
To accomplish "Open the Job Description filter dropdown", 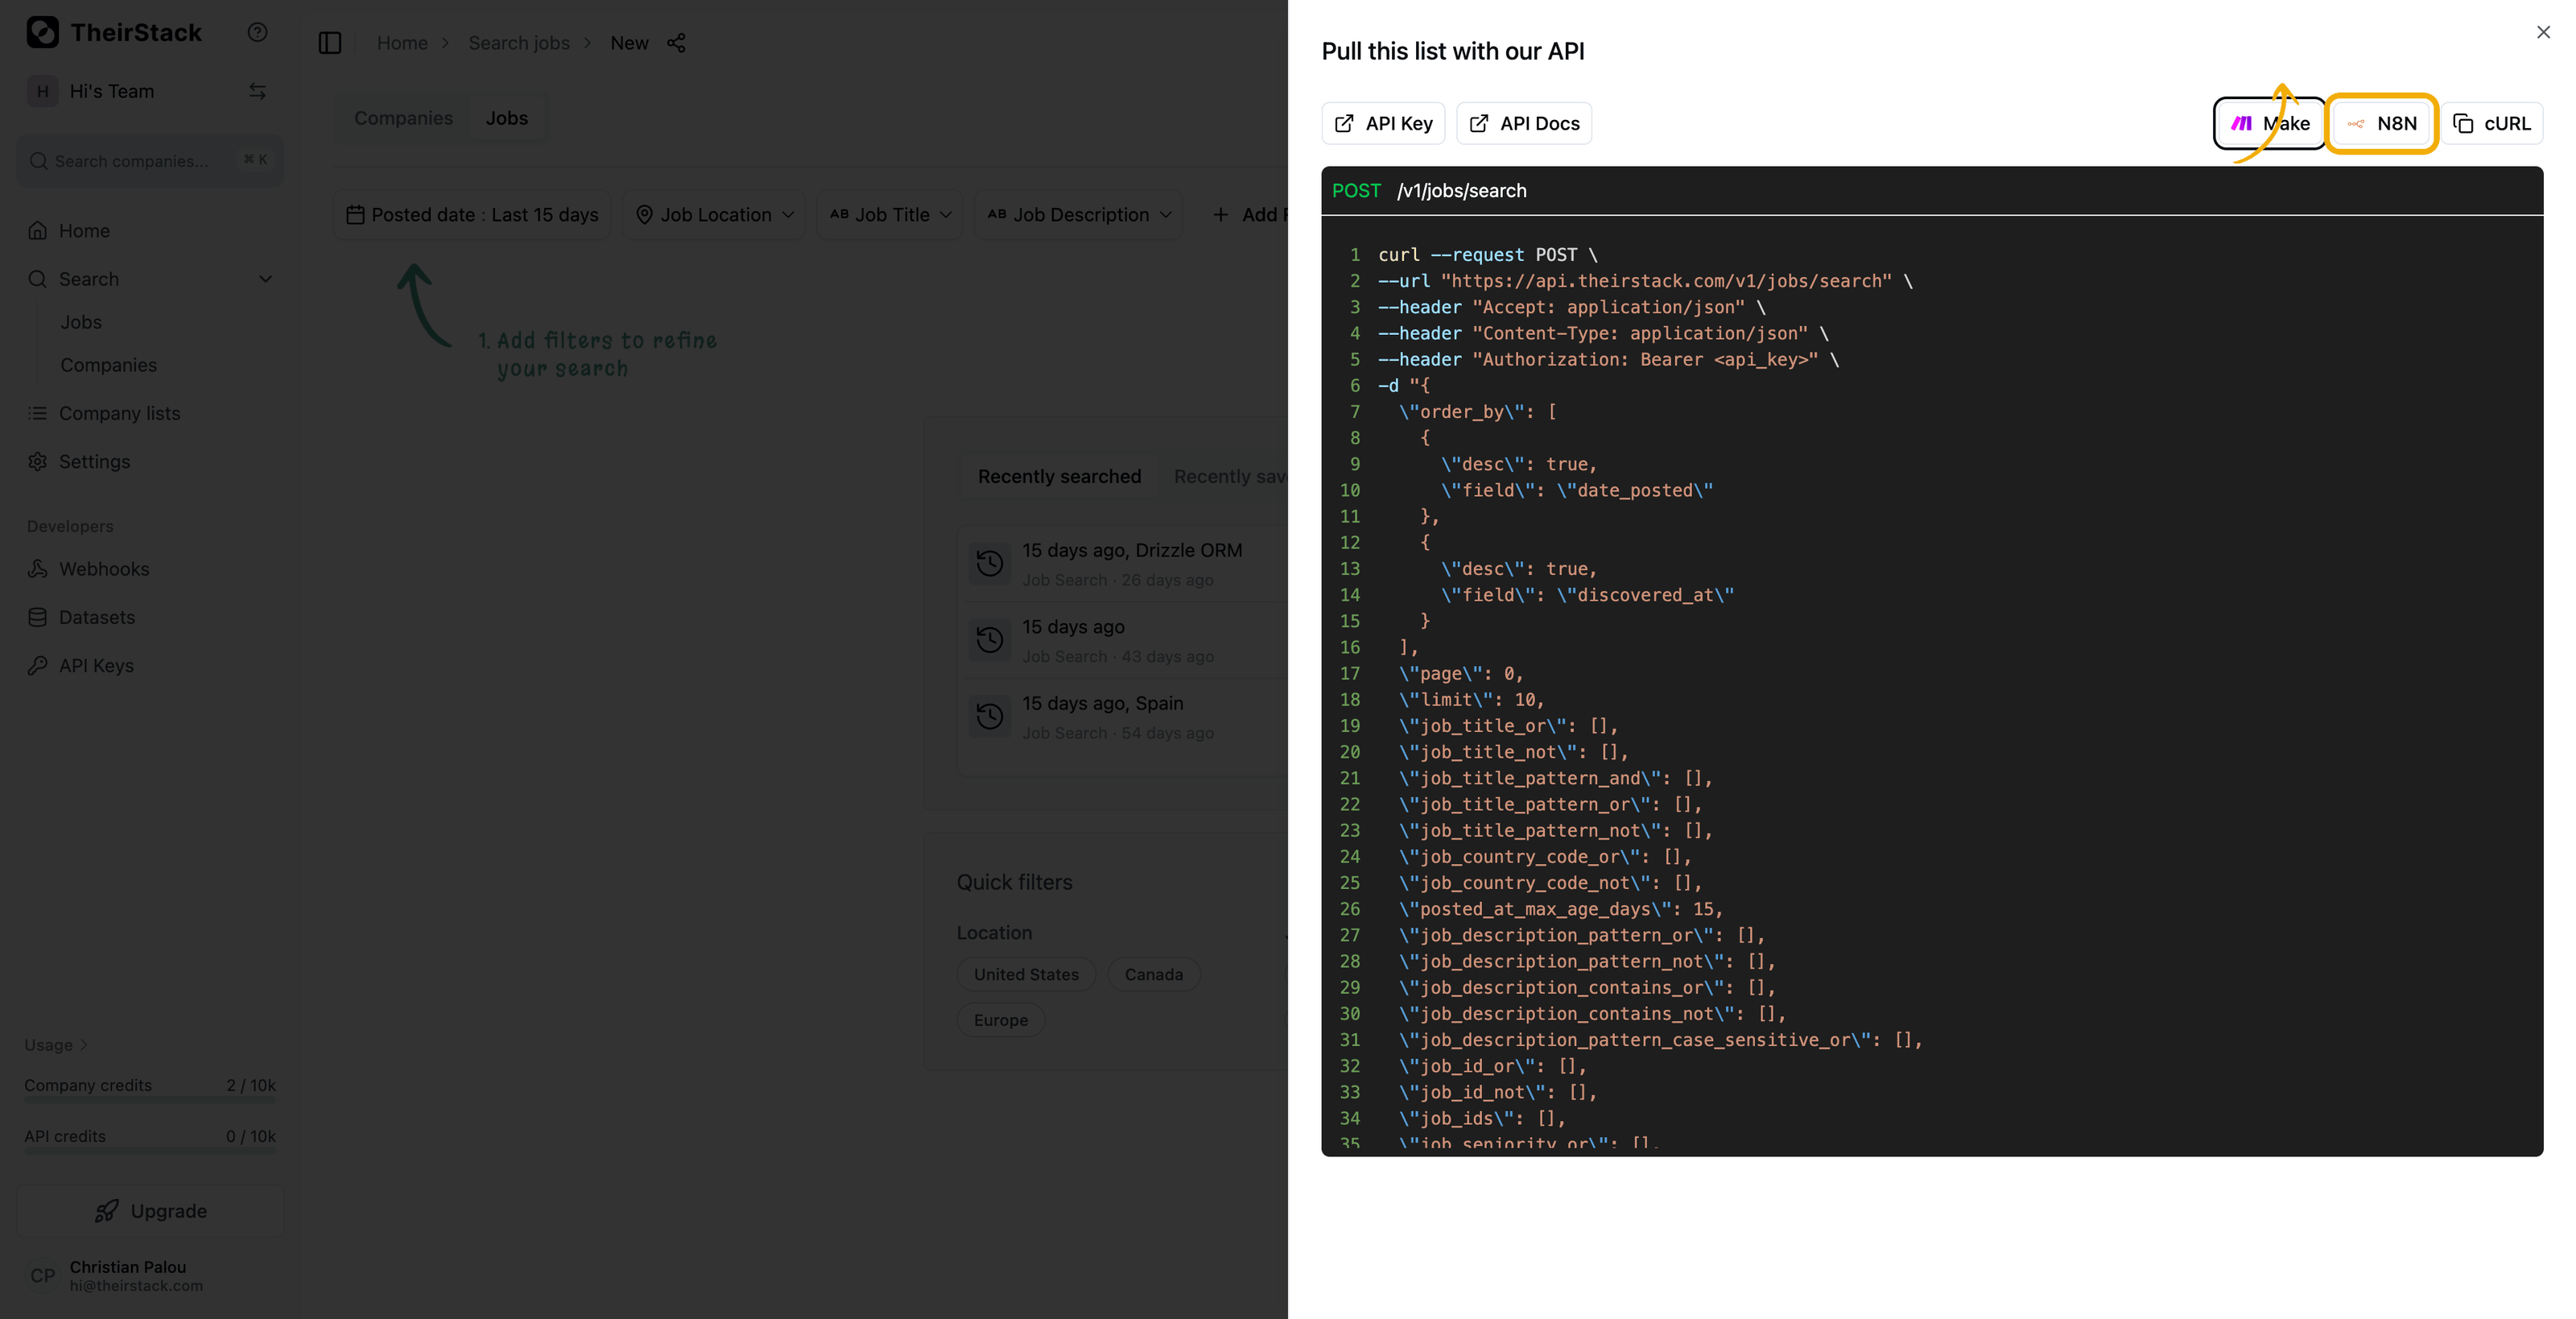I will [x=1079, y=215].
